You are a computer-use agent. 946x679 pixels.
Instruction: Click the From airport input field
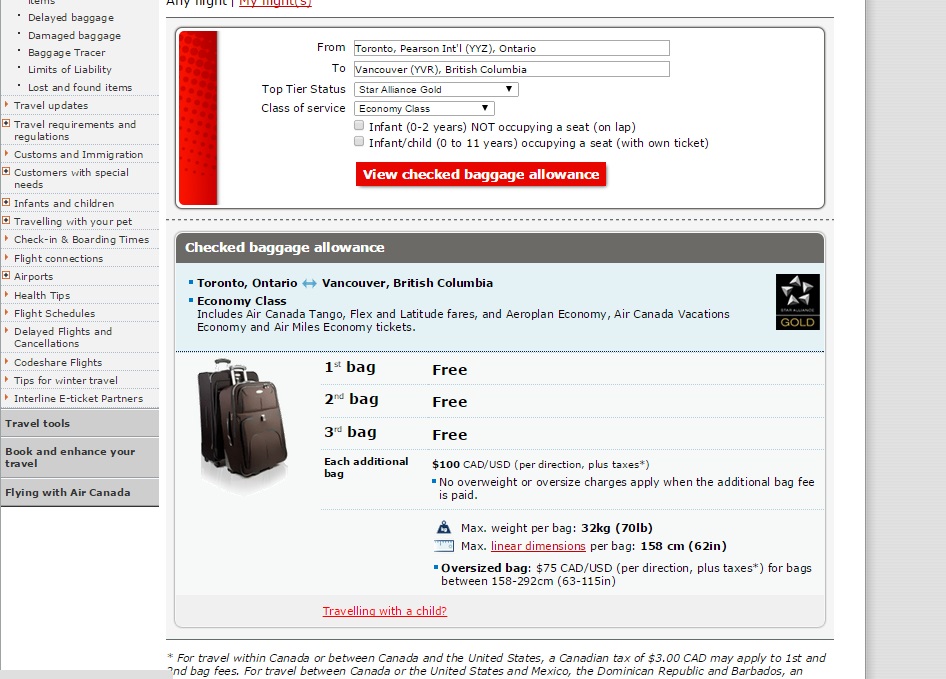pos(512,48)
